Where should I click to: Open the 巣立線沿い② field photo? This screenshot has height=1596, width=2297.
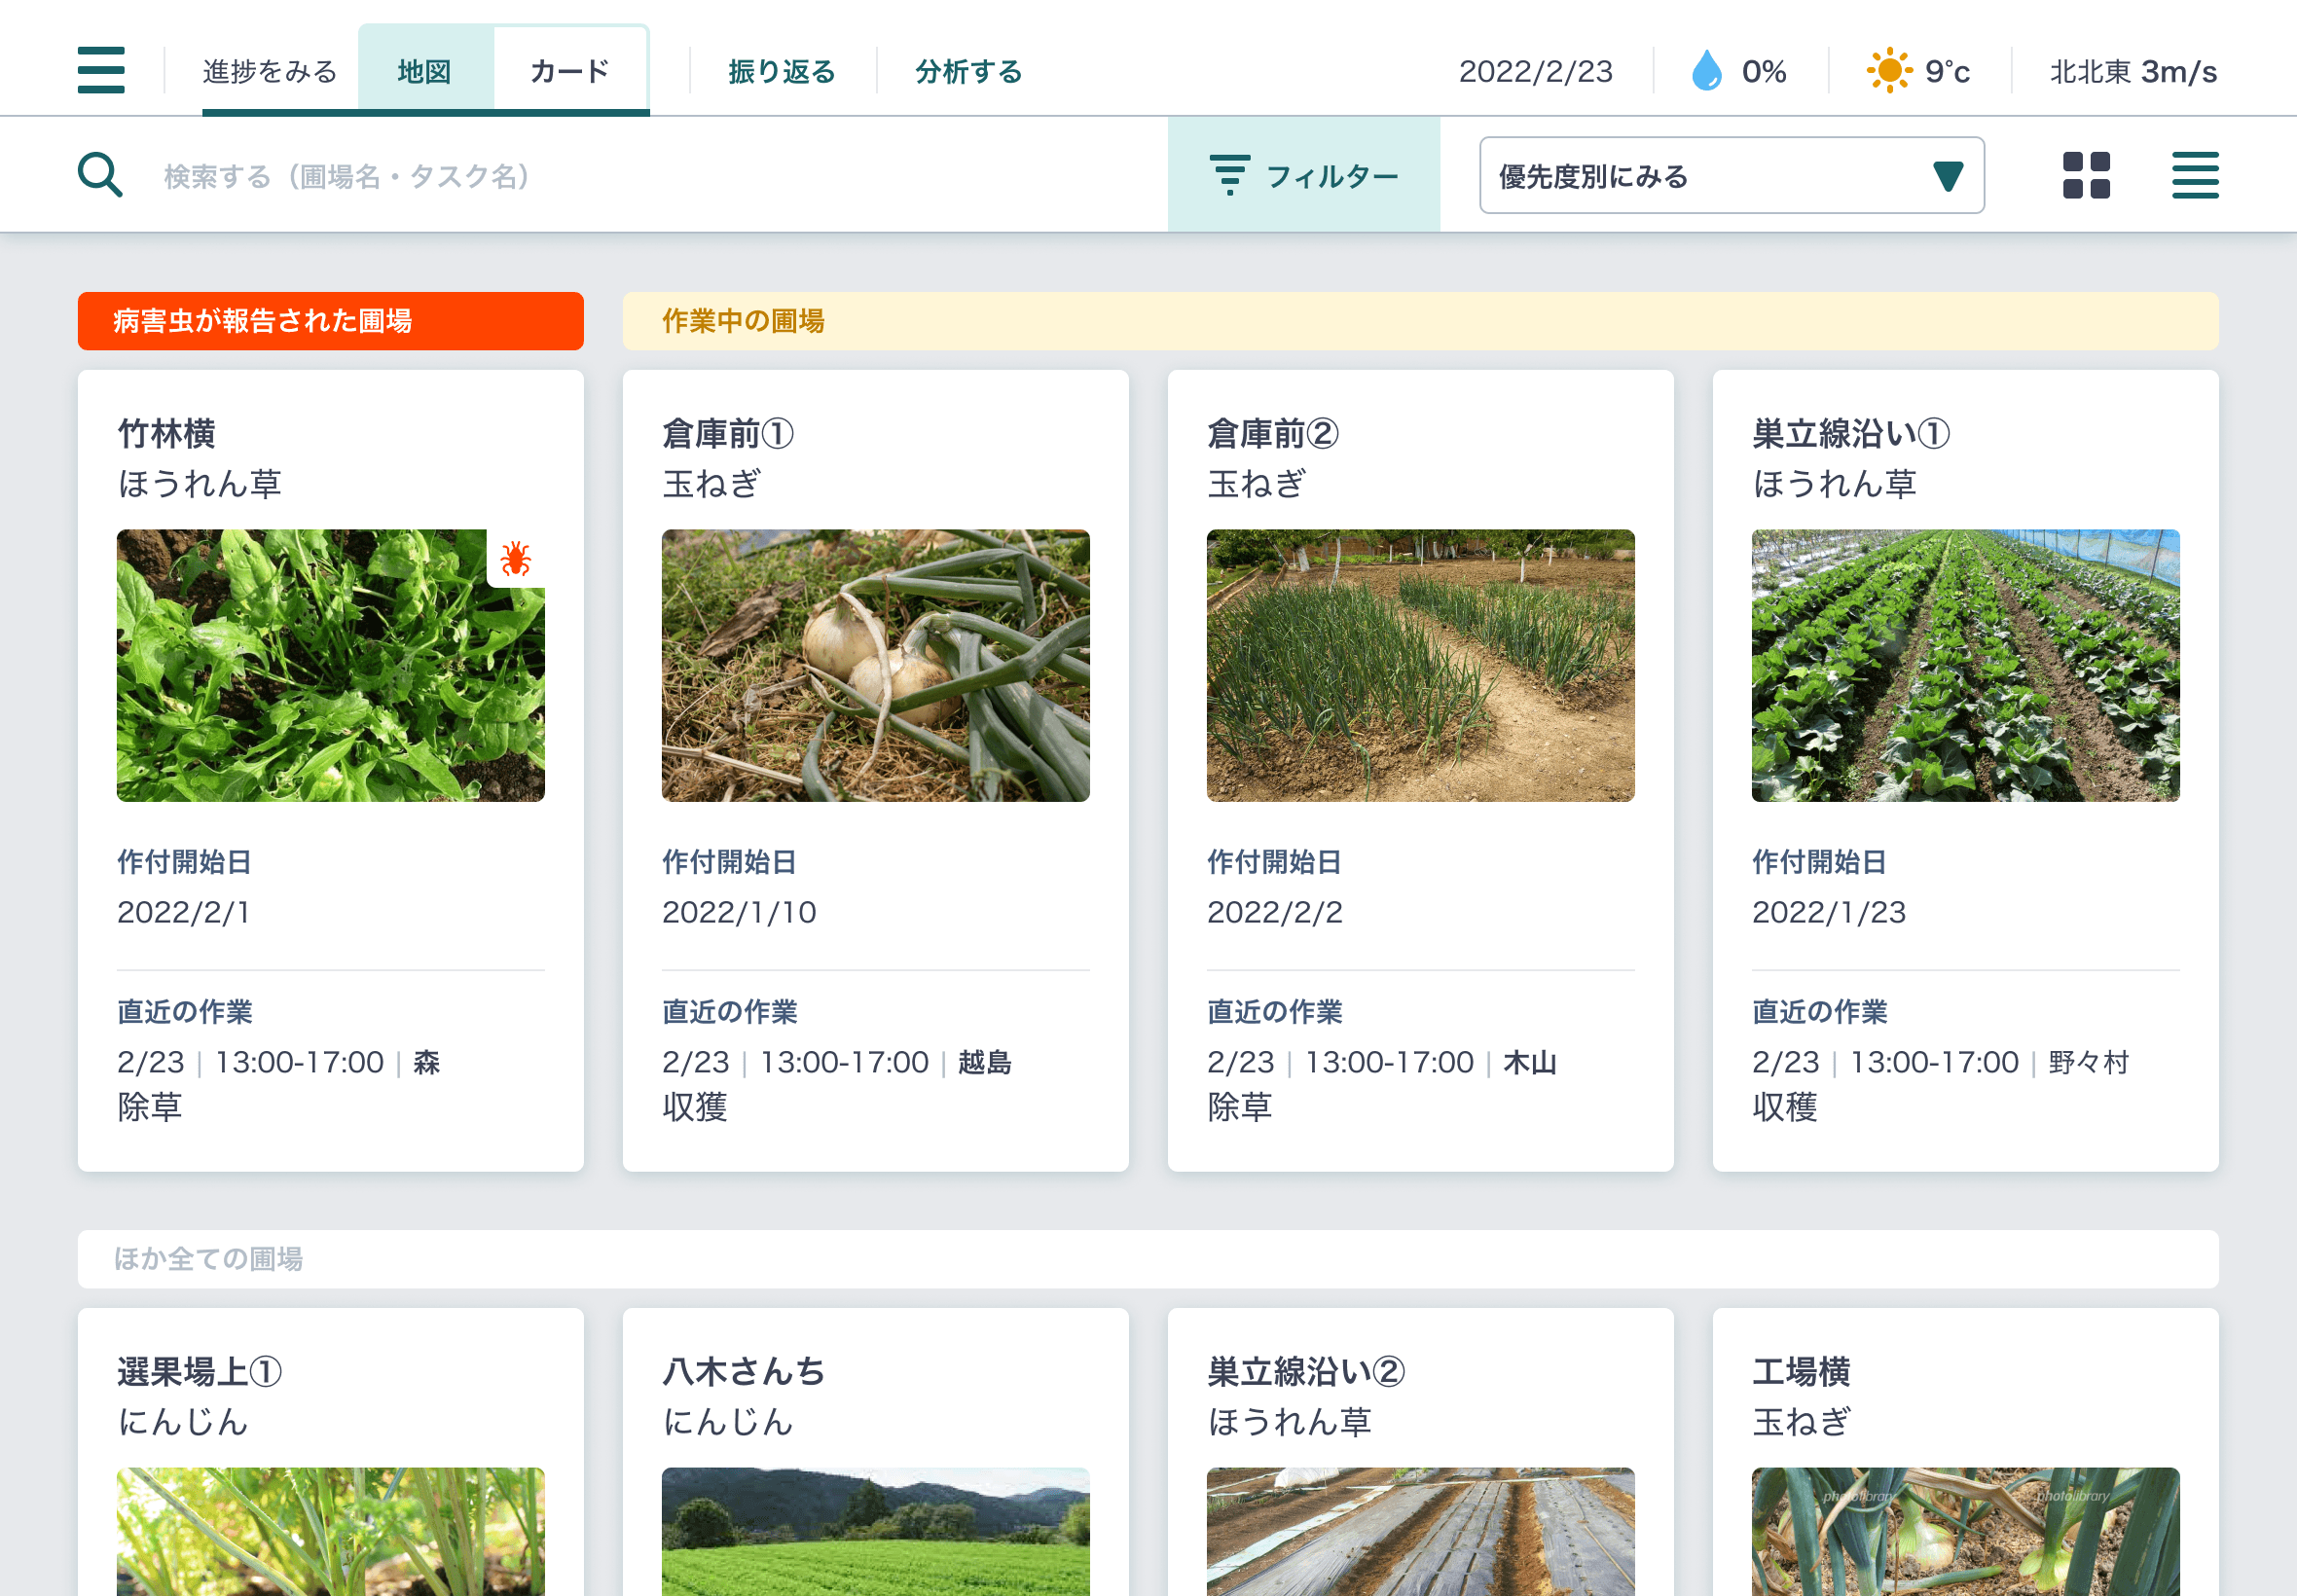point(1421,1531)
